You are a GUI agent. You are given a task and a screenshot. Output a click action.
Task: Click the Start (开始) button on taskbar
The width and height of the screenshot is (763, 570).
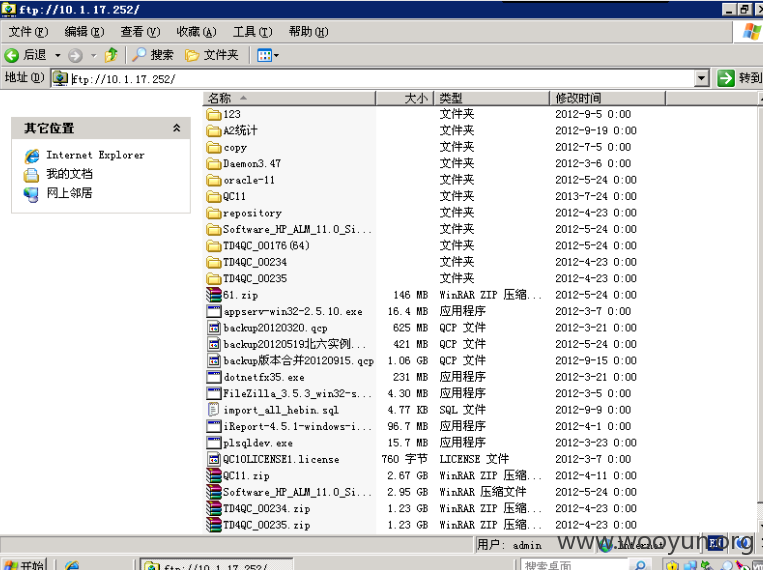tap(24, 565)
